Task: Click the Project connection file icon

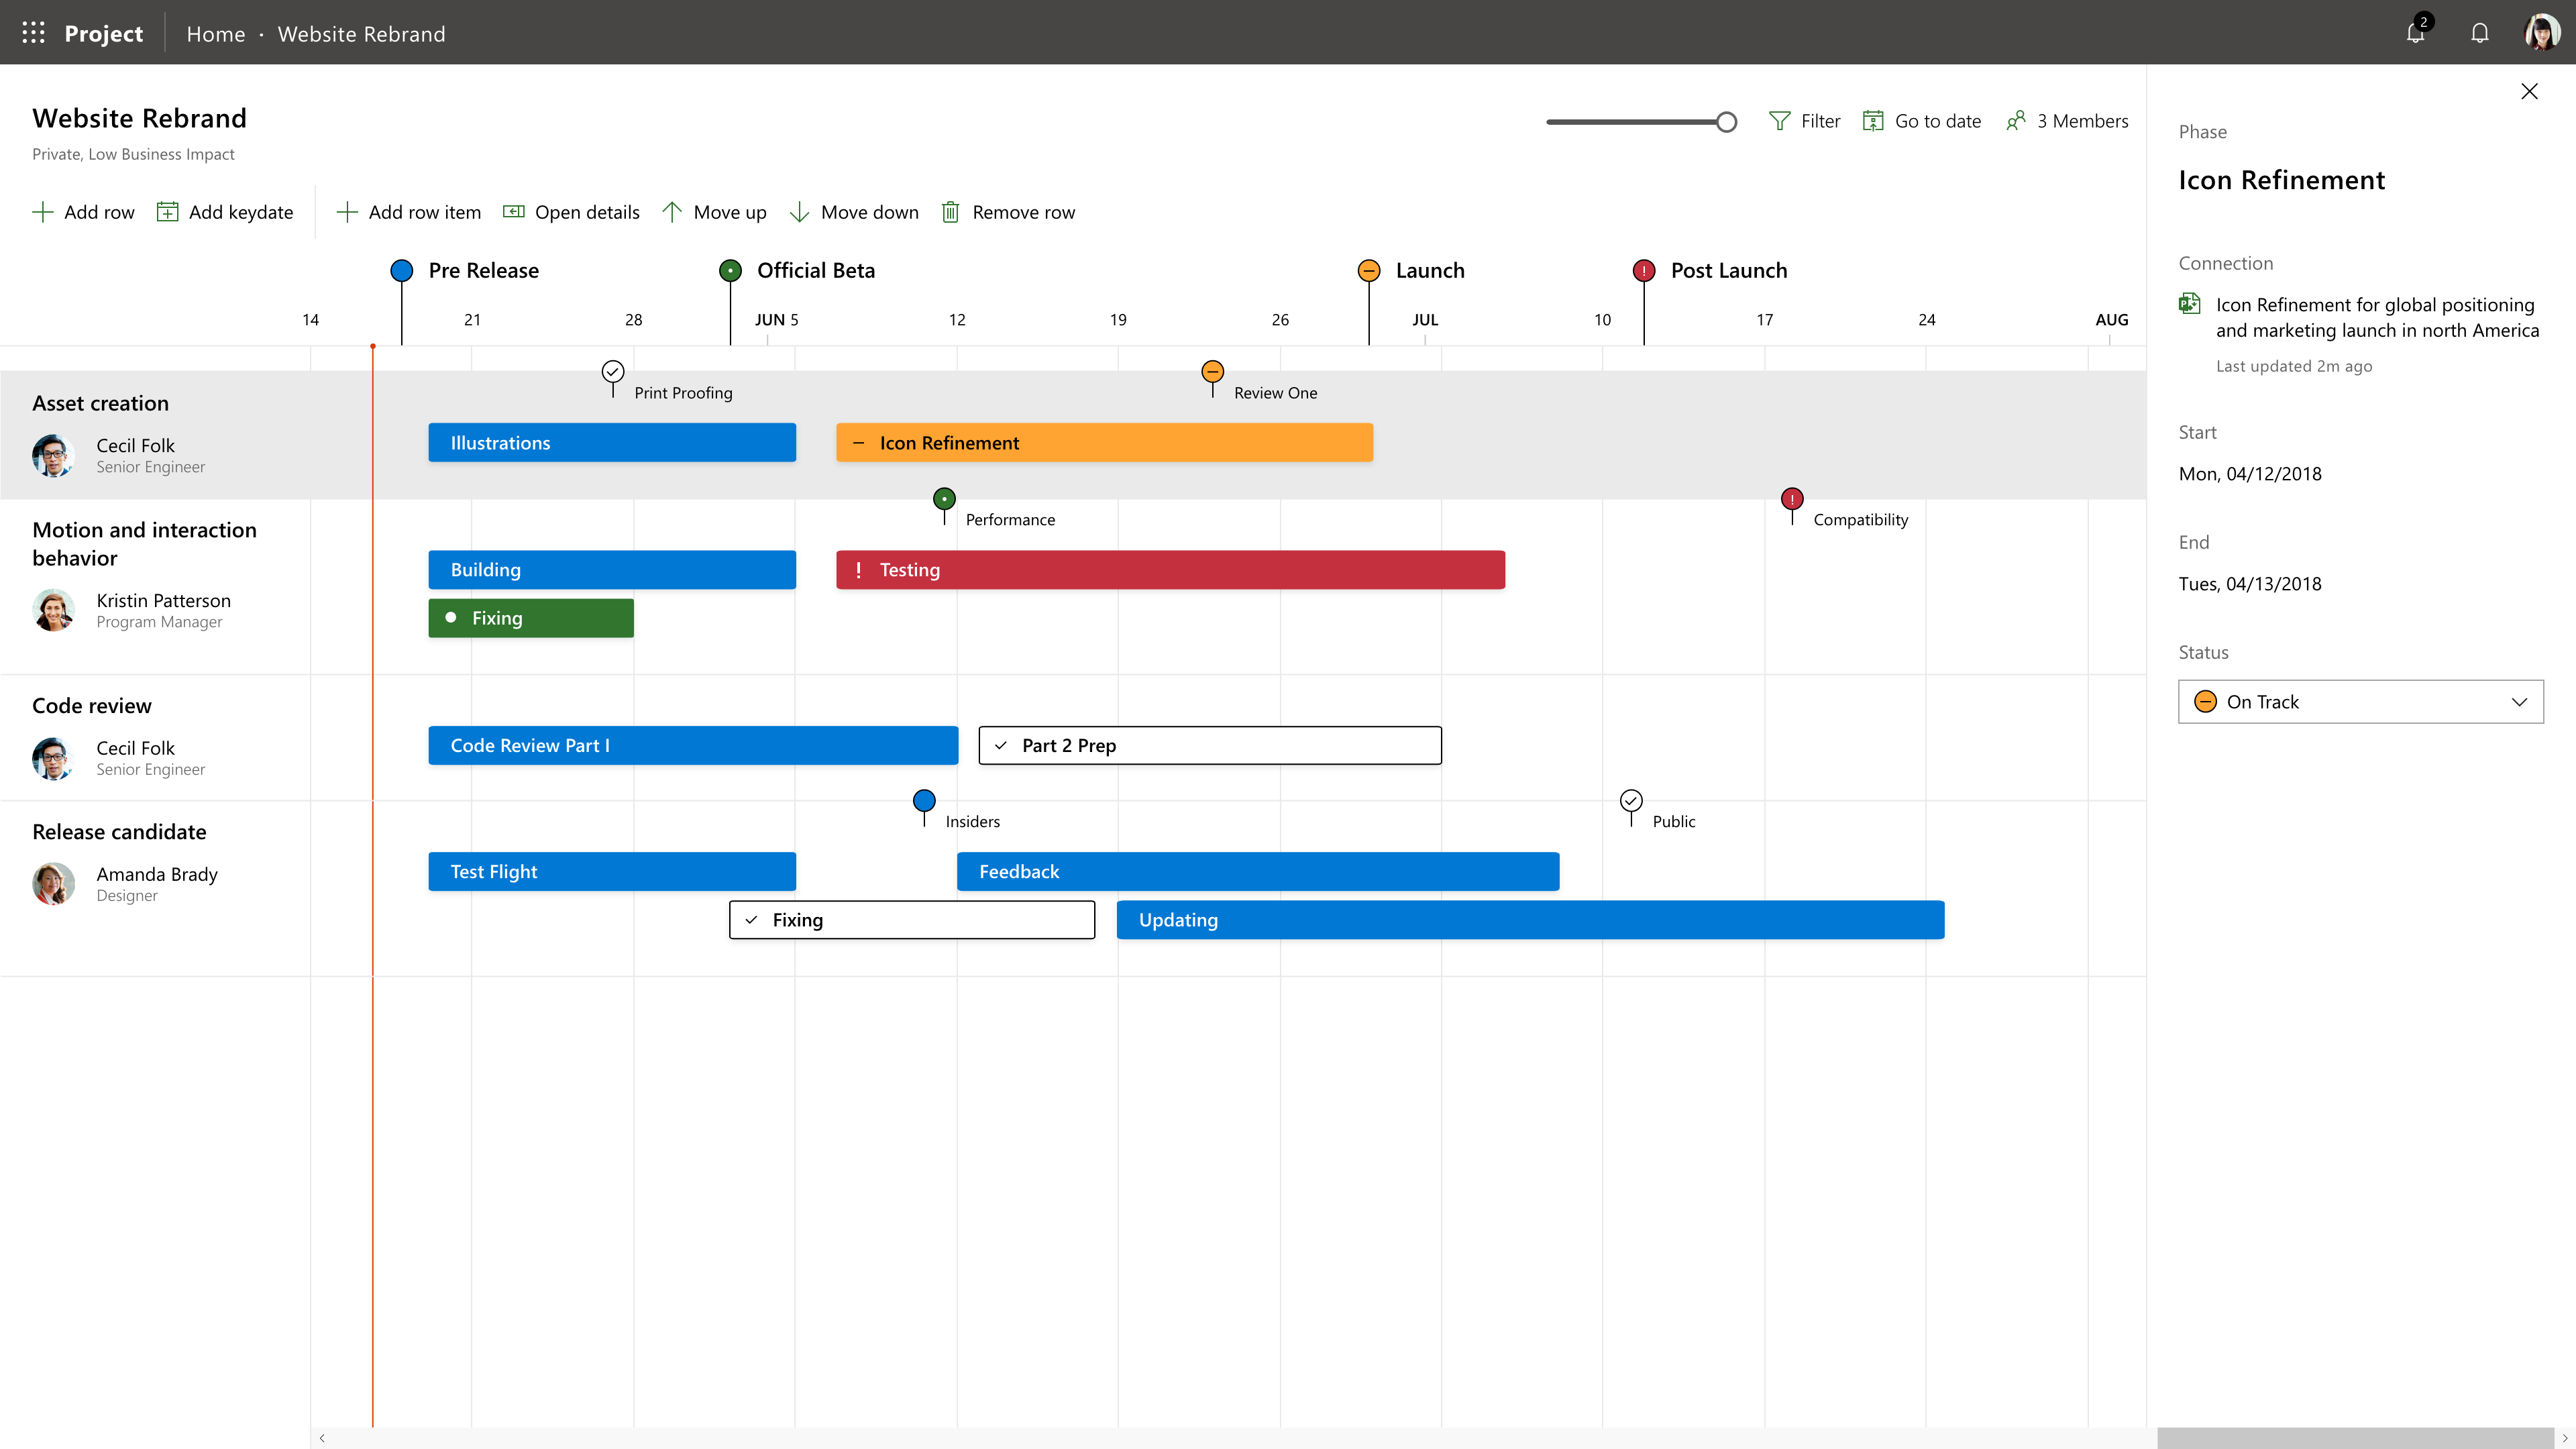Action: (x=2190, y=304)
